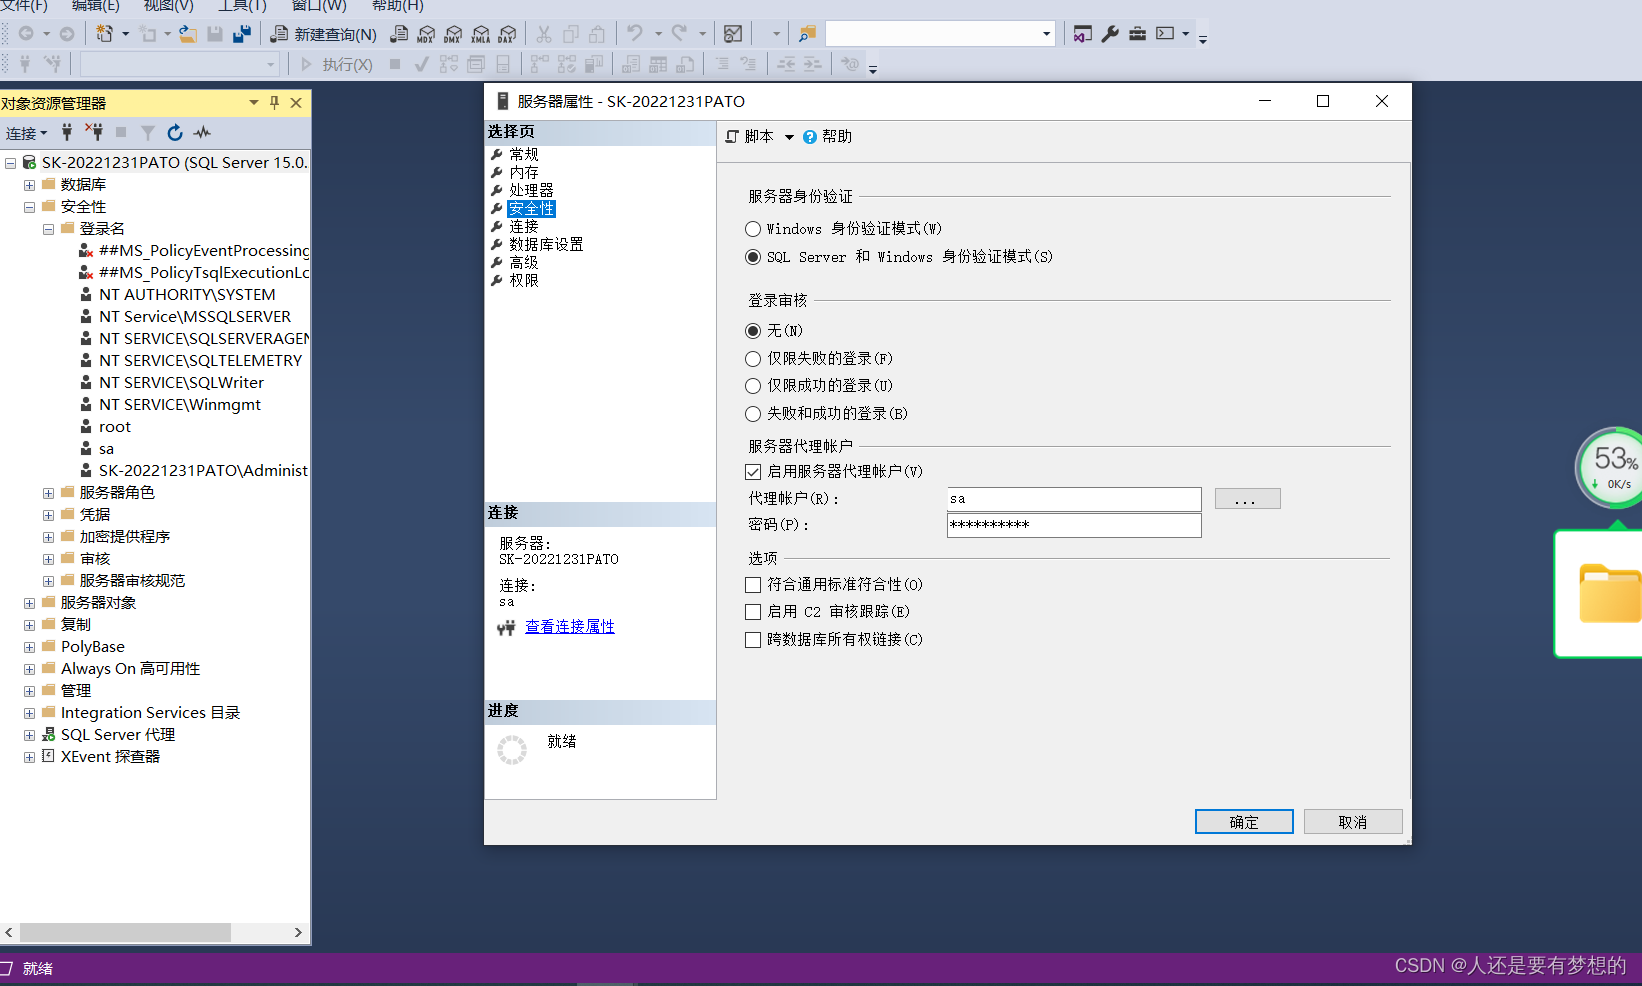Click the New Query toolbar button

(324, 34)
